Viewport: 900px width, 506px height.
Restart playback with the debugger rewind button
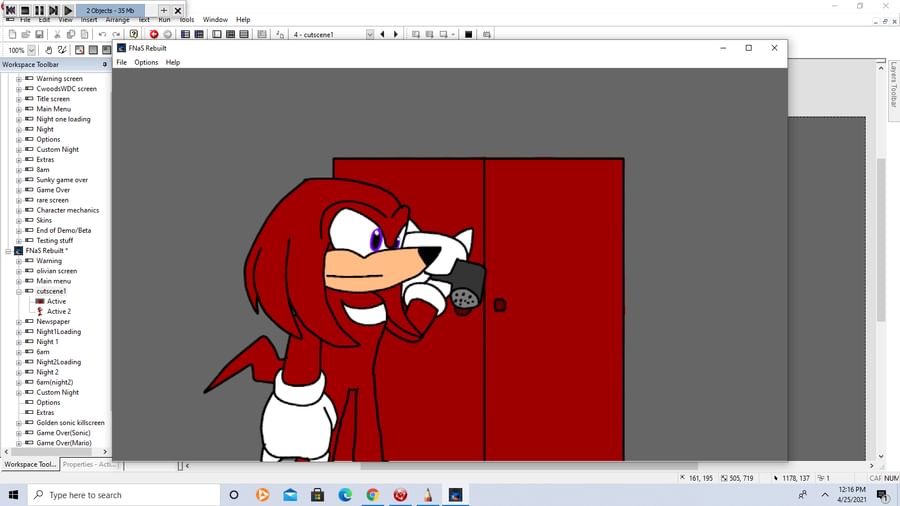[x=11, y=10]
